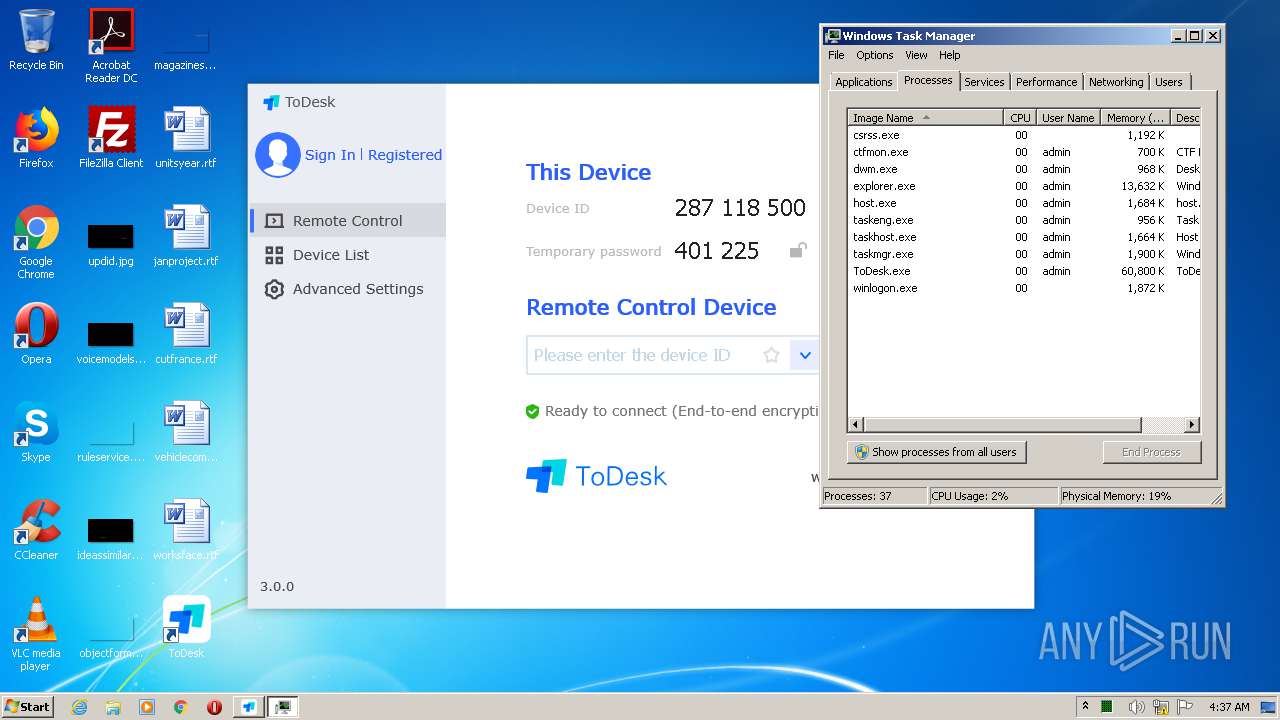
Task: Select csrss.exe process row
Action: [x=1024, y=135]
